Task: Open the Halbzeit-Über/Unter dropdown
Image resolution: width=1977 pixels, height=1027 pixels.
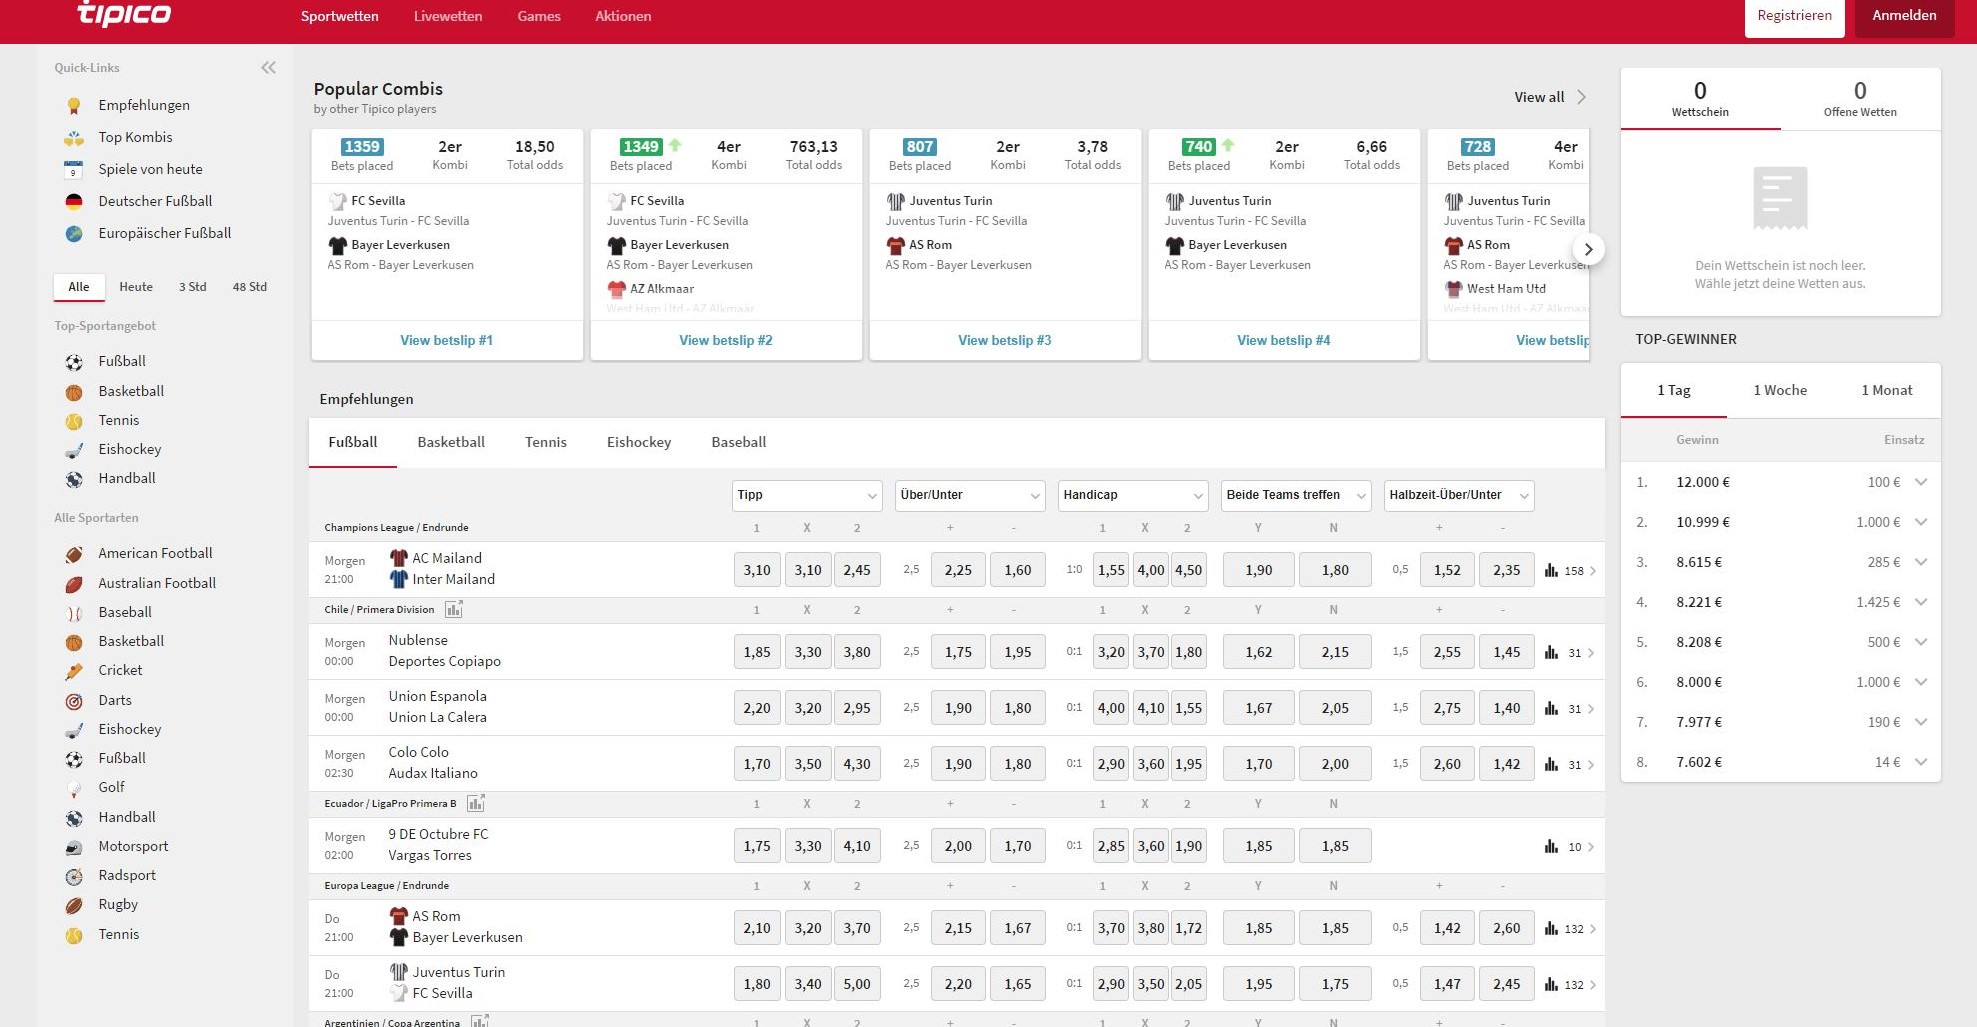Action: tap(1459, 495)
